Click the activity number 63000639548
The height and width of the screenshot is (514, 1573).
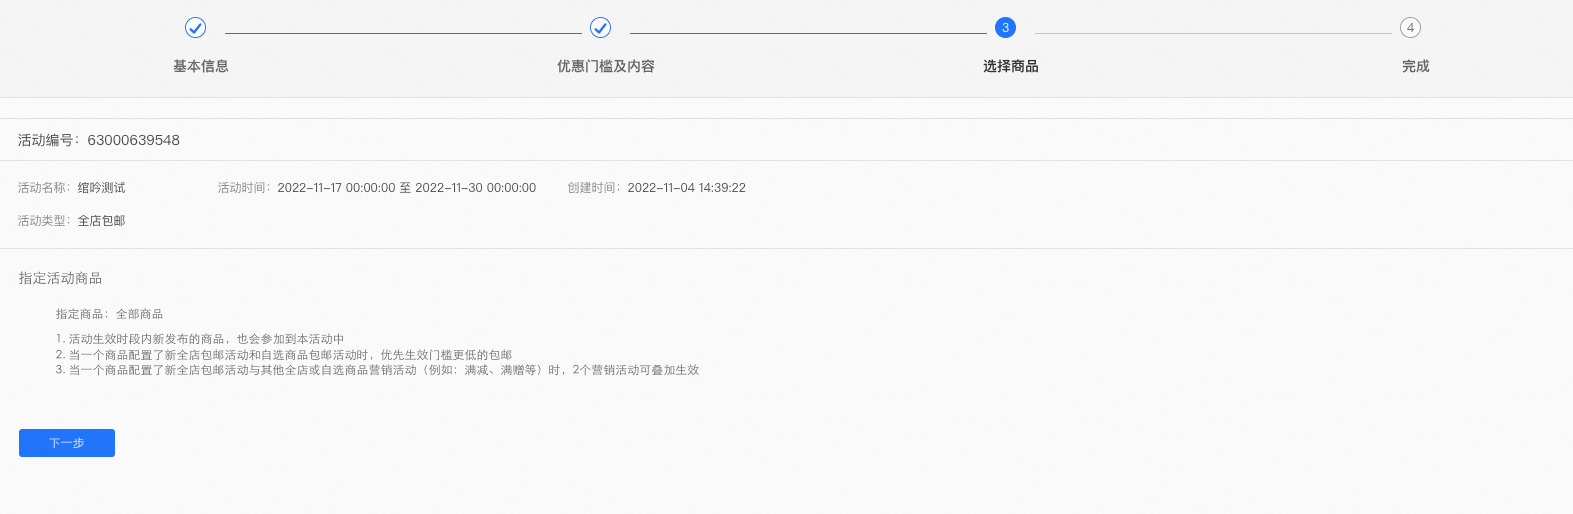coord(134,140)
